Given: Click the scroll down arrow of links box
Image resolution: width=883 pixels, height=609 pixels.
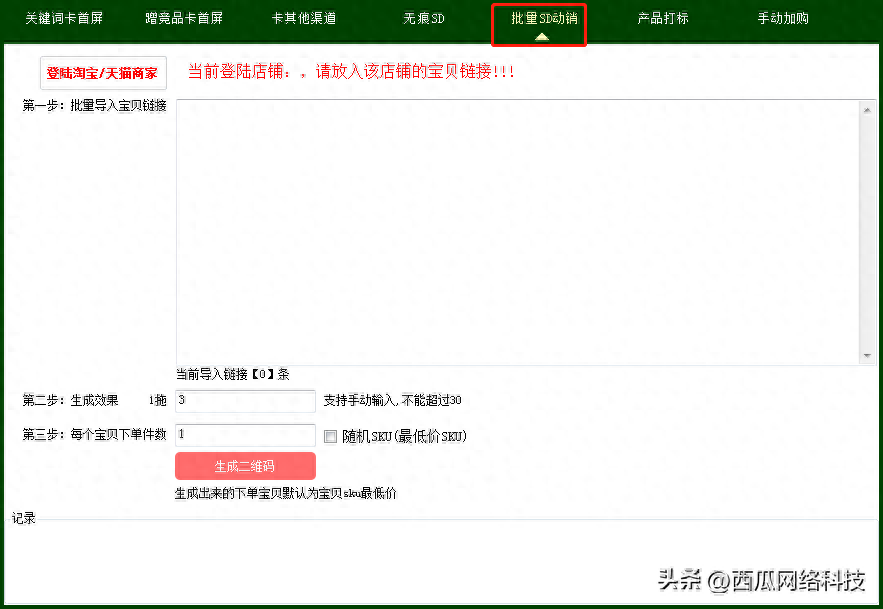Looking at the screenshot, I should click(x=867, y=355).
